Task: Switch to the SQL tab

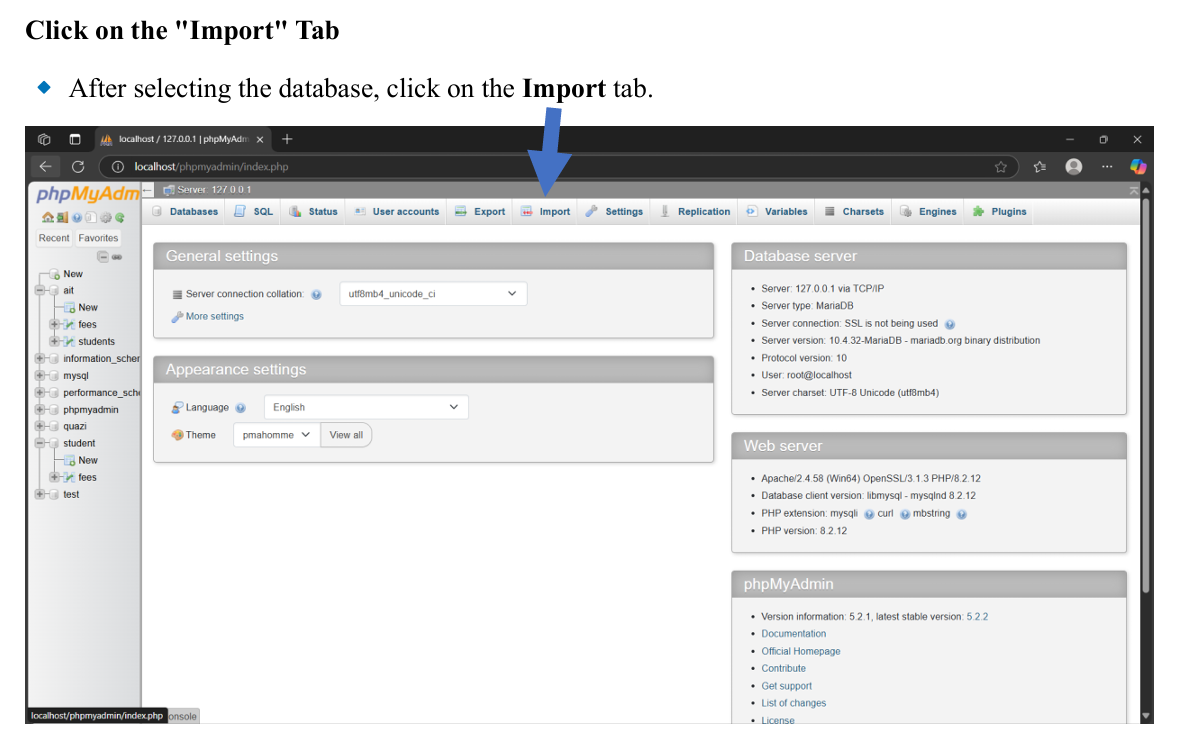Action: [x=253, y=212]
